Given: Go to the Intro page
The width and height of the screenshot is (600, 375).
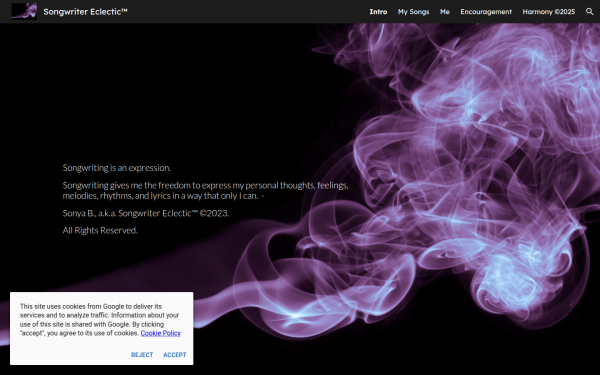Looking at the screenshot, I should [378, 12].
